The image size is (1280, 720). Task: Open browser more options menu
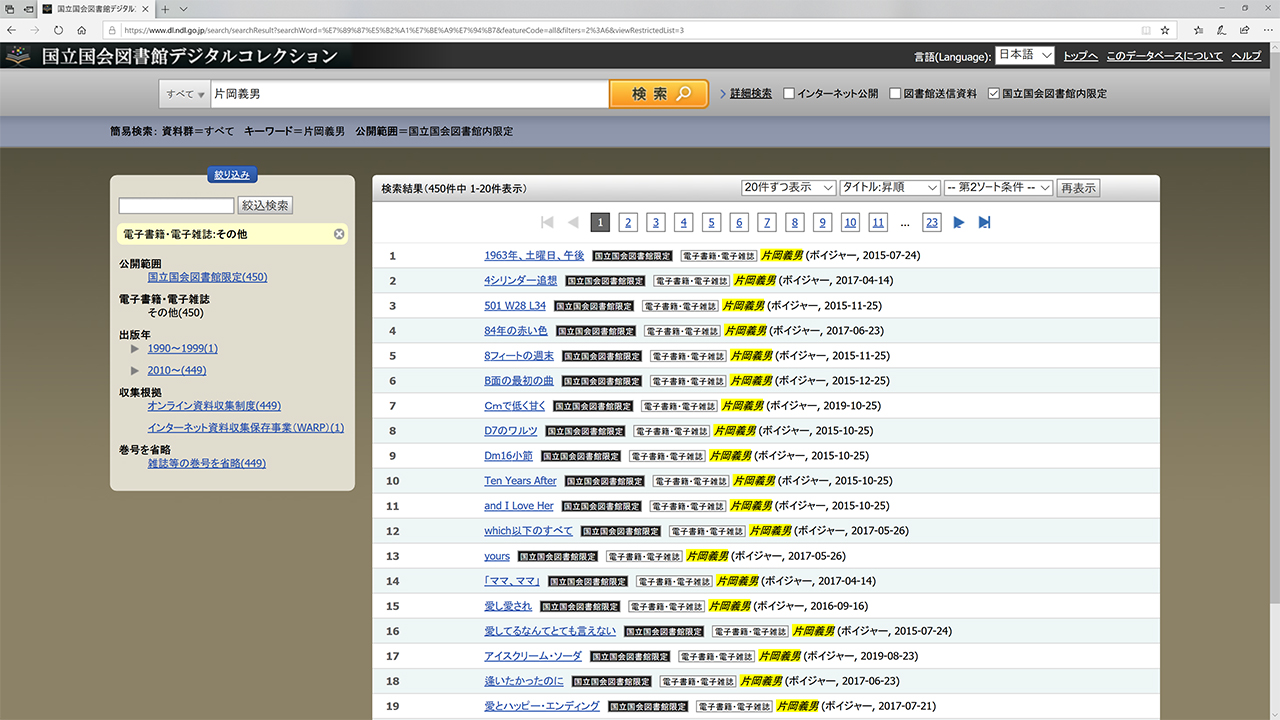pos(1267,29)
